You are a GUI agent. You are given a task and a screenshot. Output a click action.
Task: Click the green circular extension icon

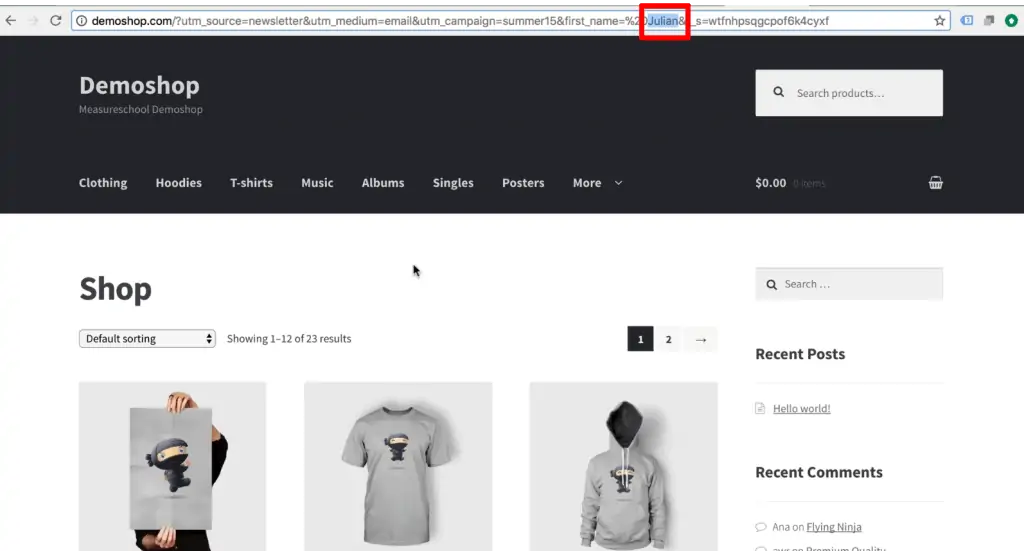tap(1011, 21)
